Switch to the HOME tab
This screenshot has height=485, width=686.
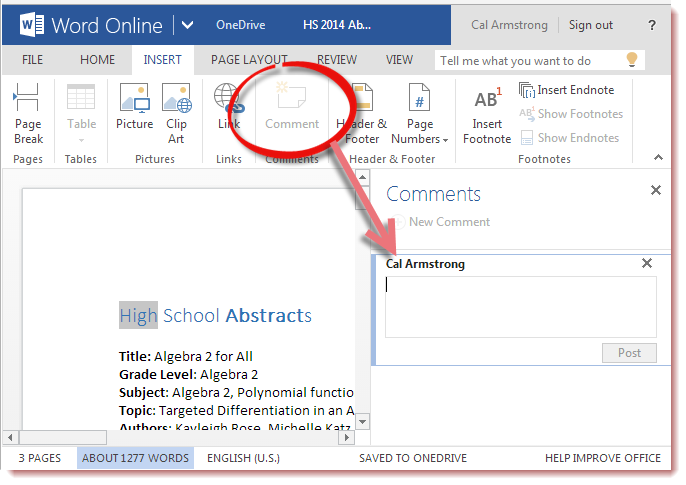tap(97, 59)
